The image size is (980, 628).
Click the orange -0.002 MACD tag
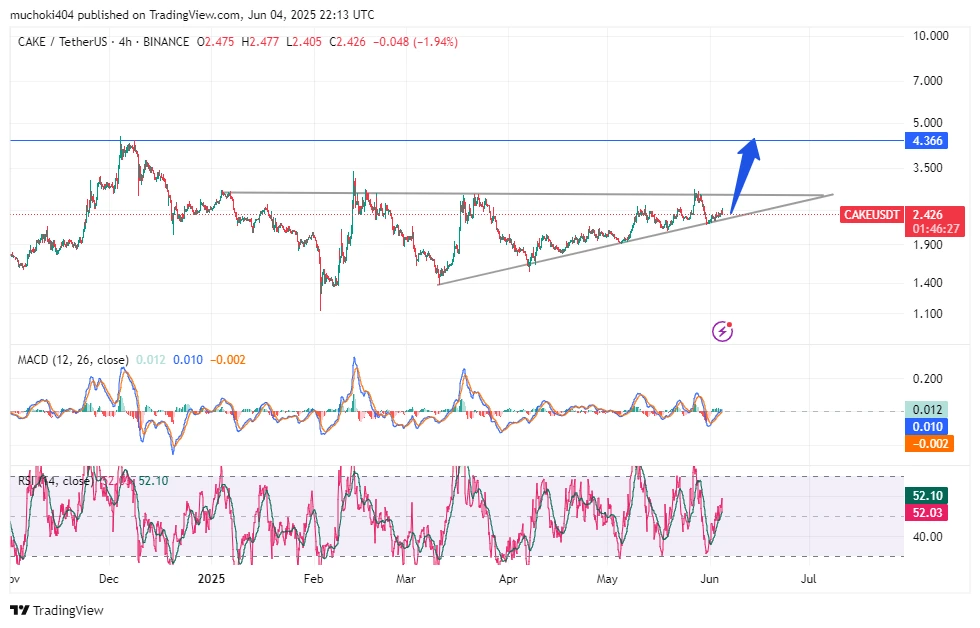(929, 444)
